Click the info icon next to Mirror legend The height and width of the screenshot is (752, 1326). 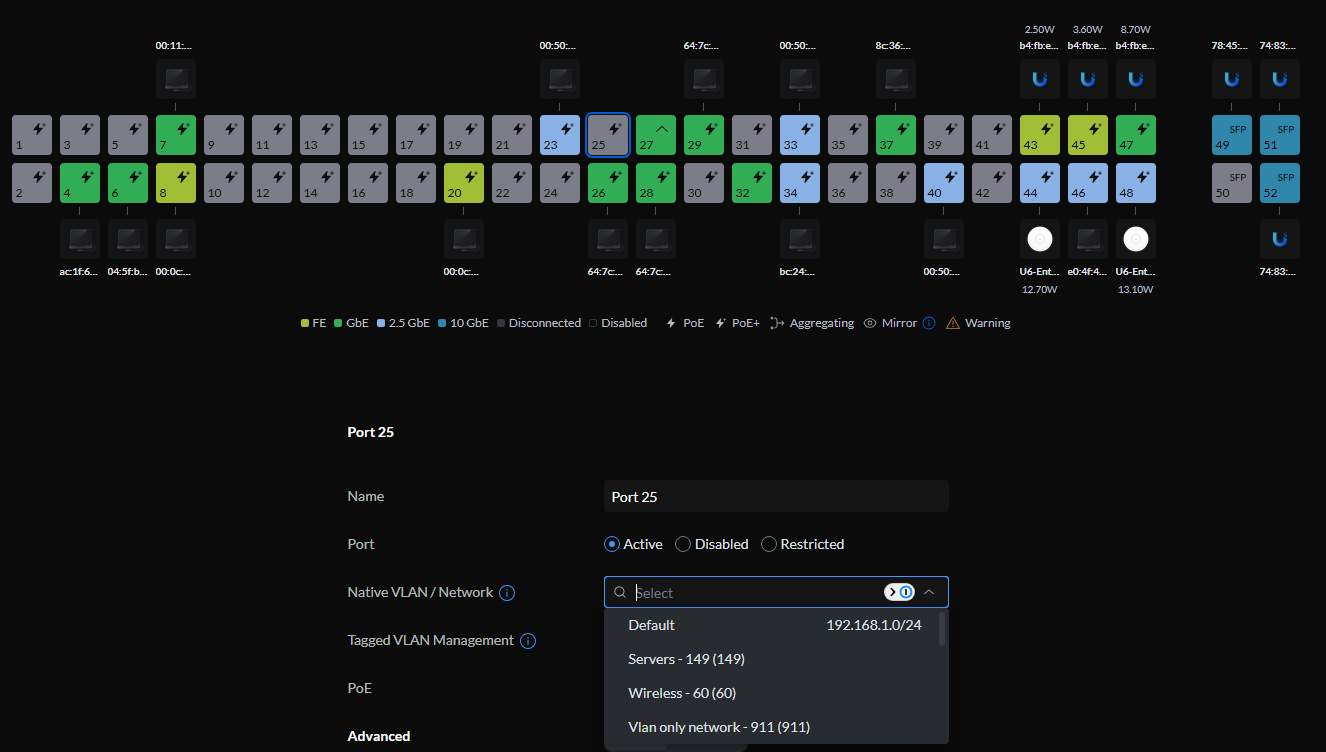(929, 323)
